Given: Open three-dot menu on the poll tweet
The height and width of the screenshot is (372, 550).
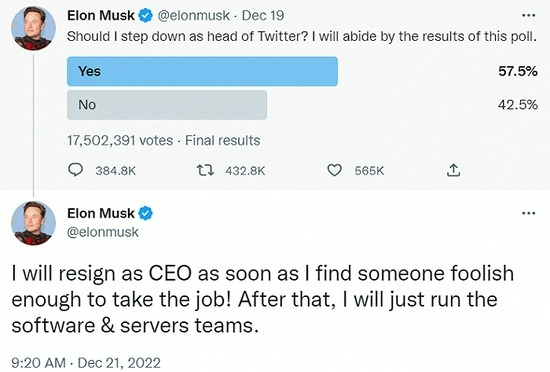Looking at the screenshot, I should tap(529, 15).
